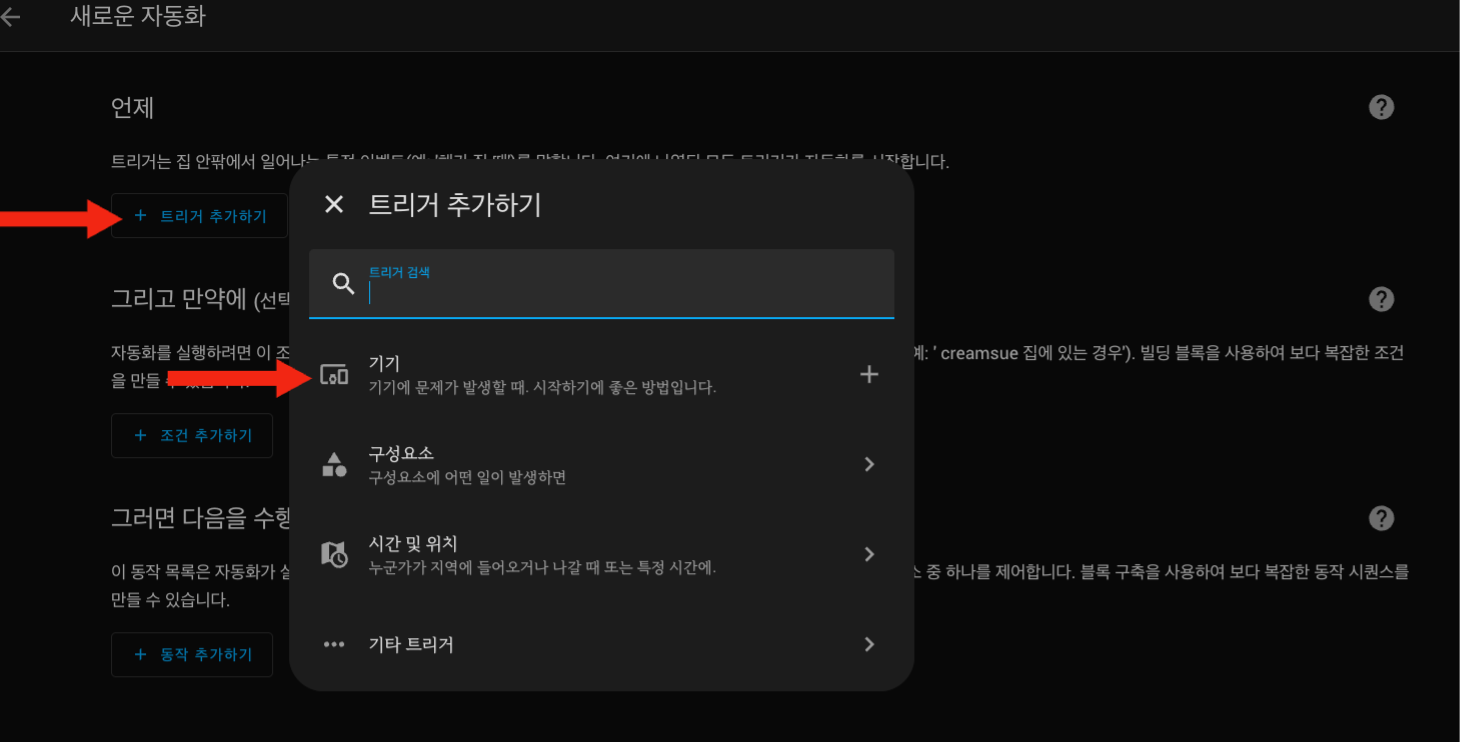Click the 기기 device icon
This screenshot has height=742, width=1460.
(x=334, y=375)
